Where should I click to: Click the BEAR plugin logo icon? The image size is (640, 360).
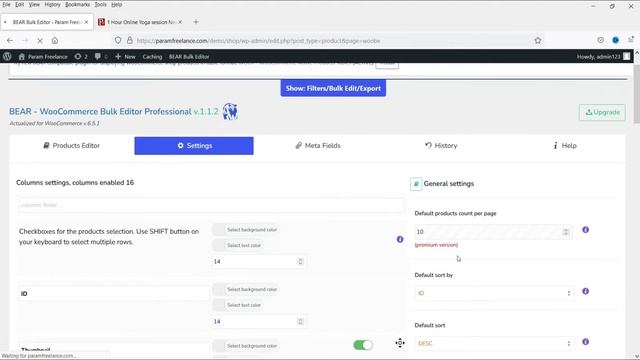[230, 111]
